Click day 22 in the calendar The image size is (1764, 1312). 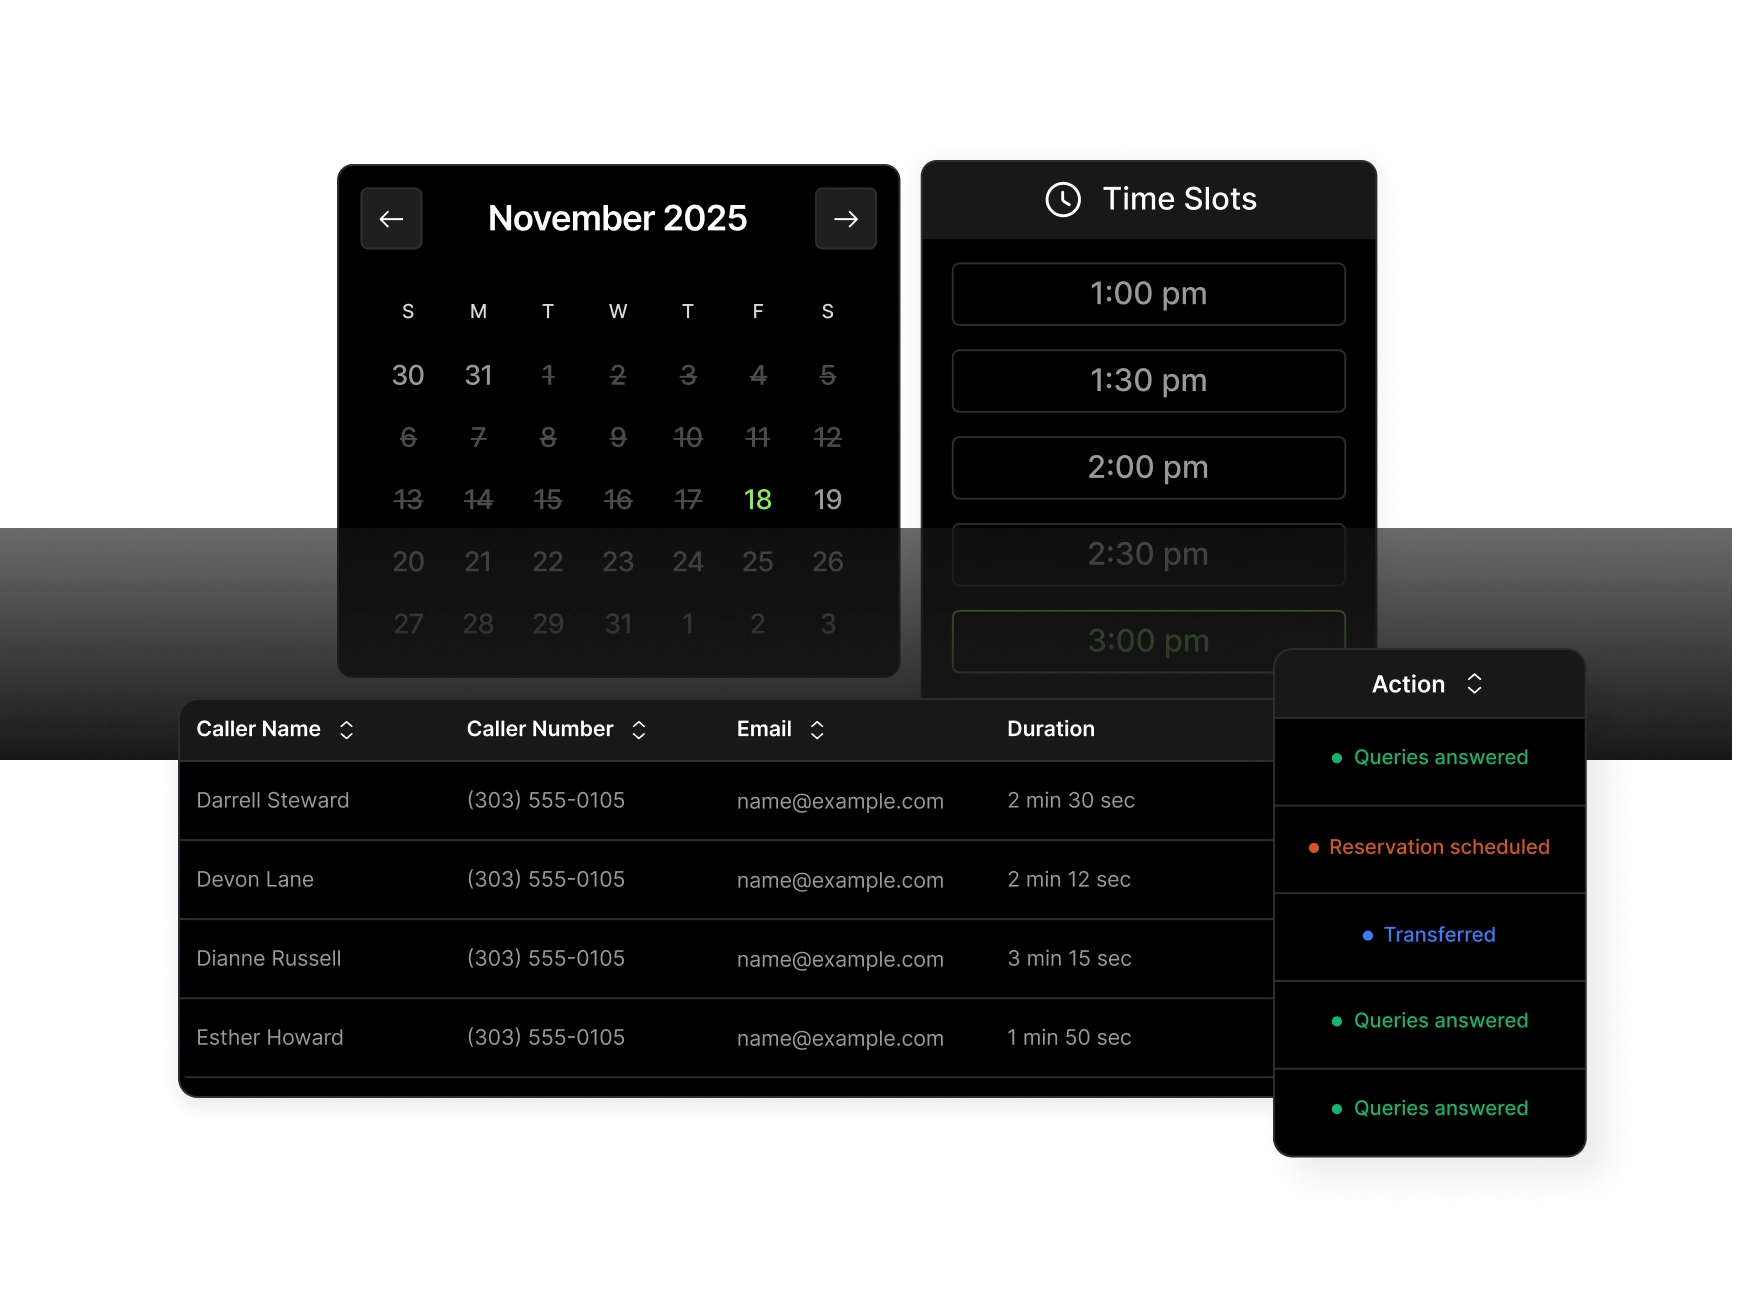coord(548,561)
